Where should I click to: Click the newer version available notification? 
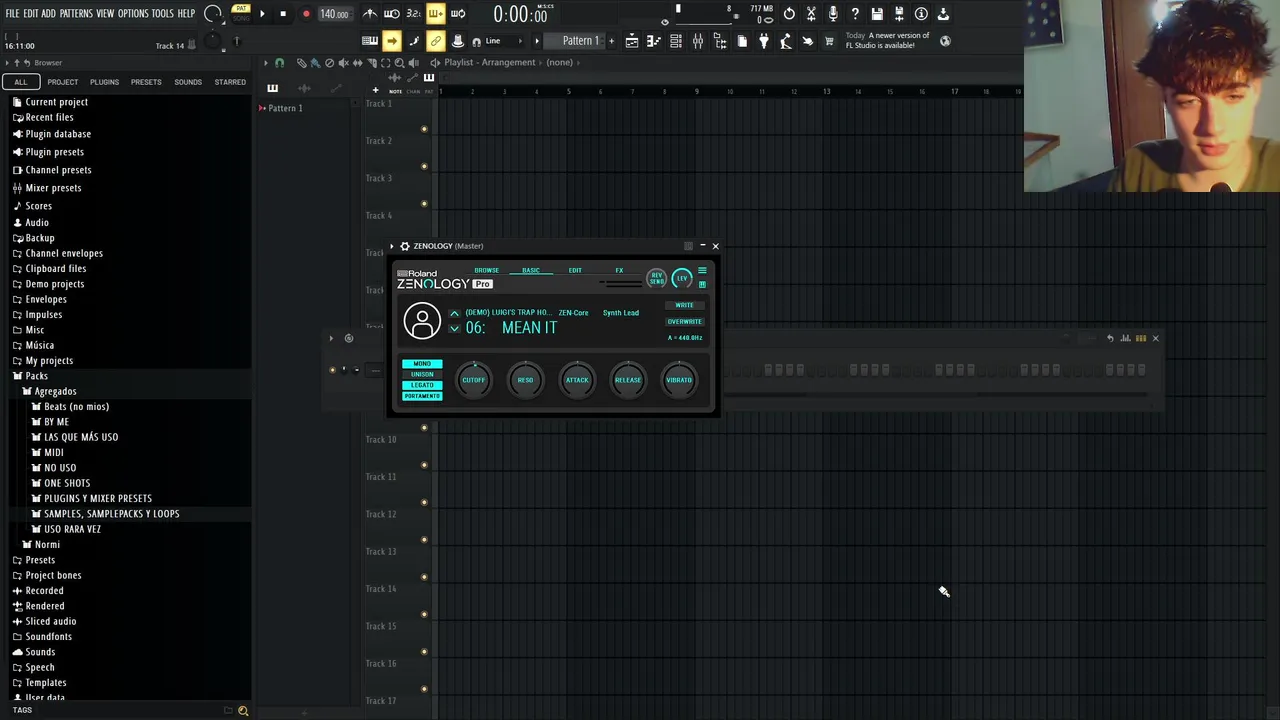click(888, 40)
